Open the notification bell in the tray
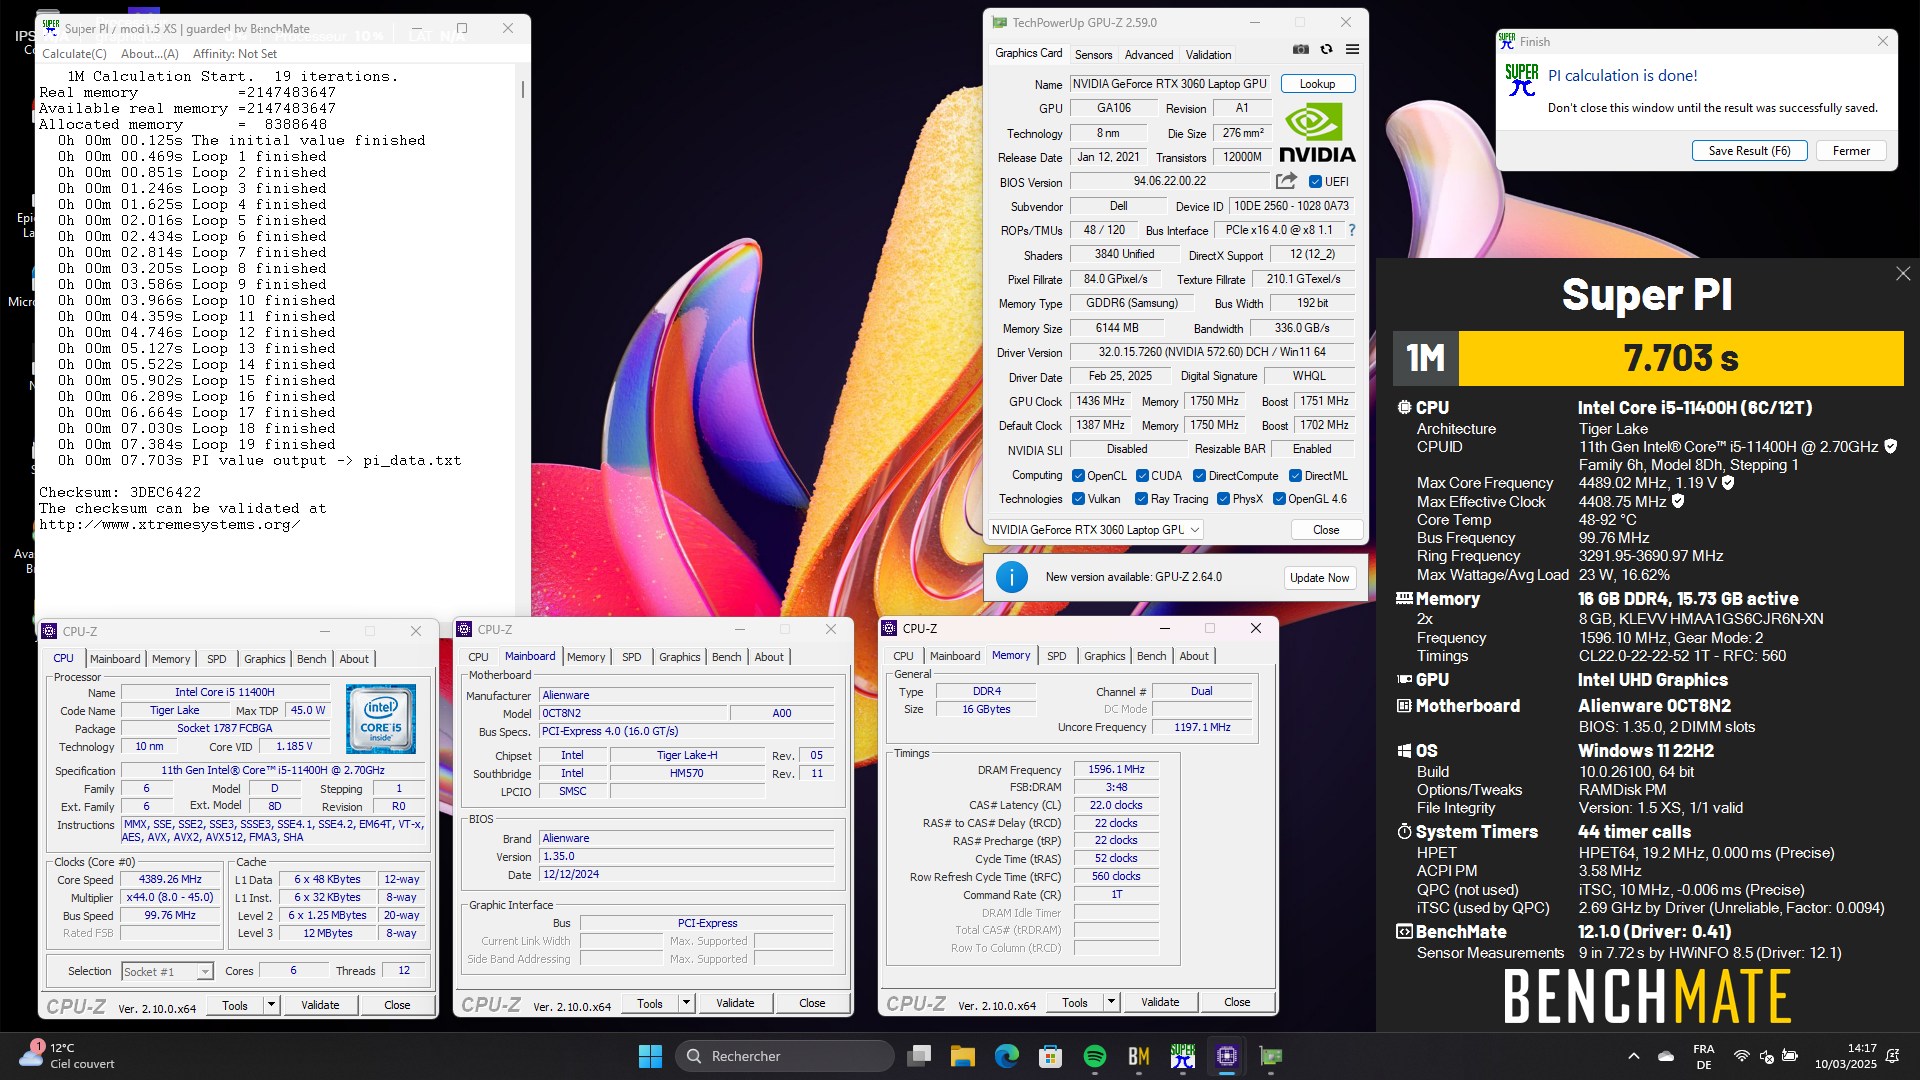 [1892, 1056]
